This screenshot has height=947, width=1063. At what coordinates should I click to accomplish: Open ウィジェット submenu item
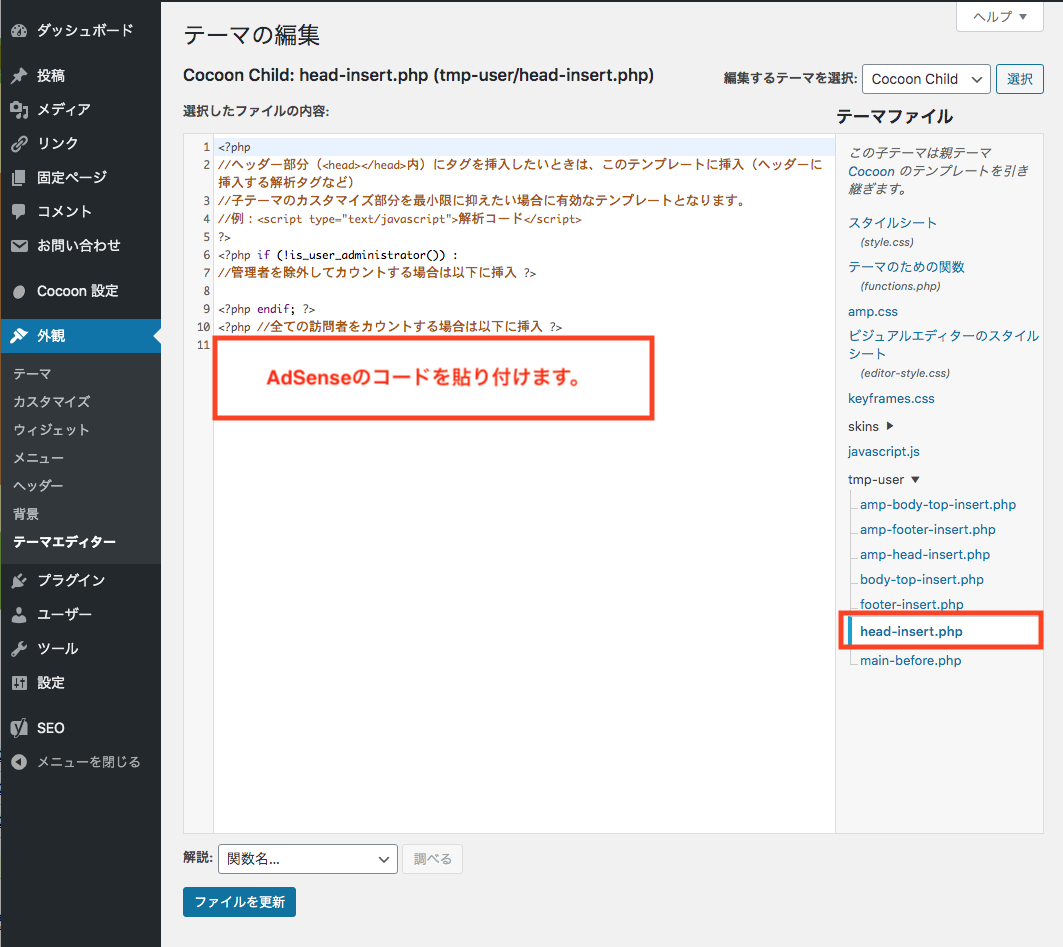point(52,430)
